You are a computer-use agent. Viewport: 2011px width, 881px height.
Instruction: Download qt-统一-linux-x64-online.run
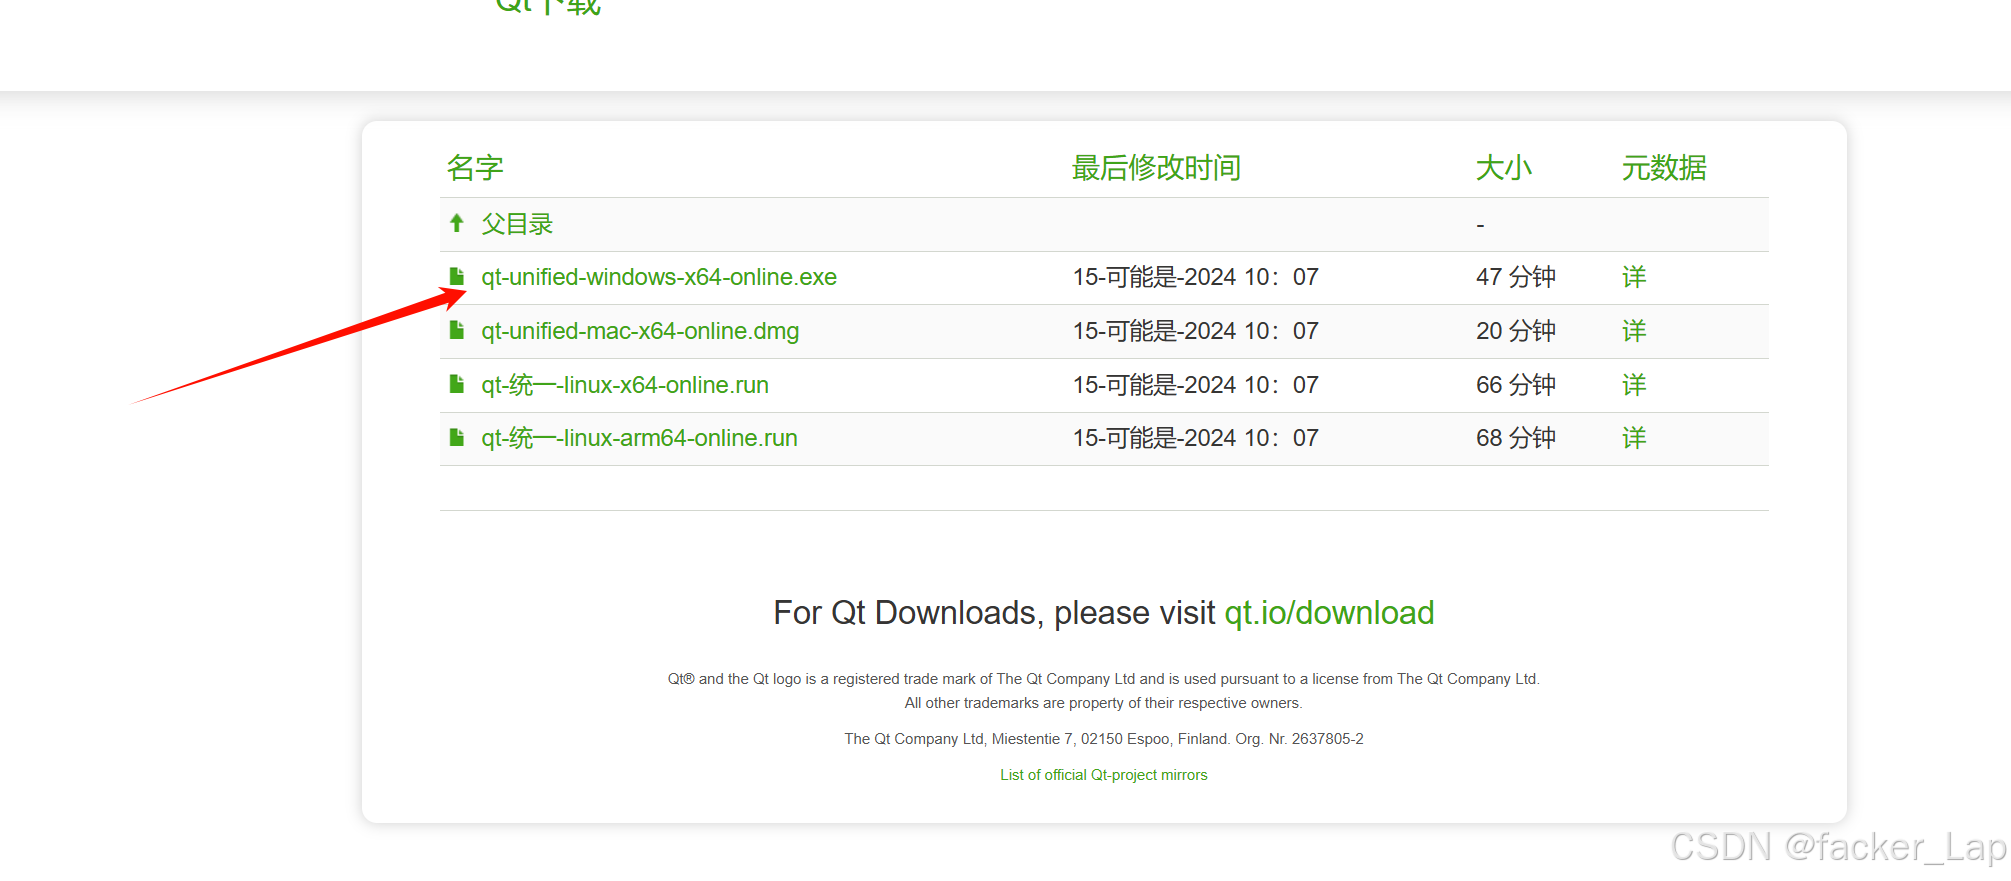(x=625, y=385)
